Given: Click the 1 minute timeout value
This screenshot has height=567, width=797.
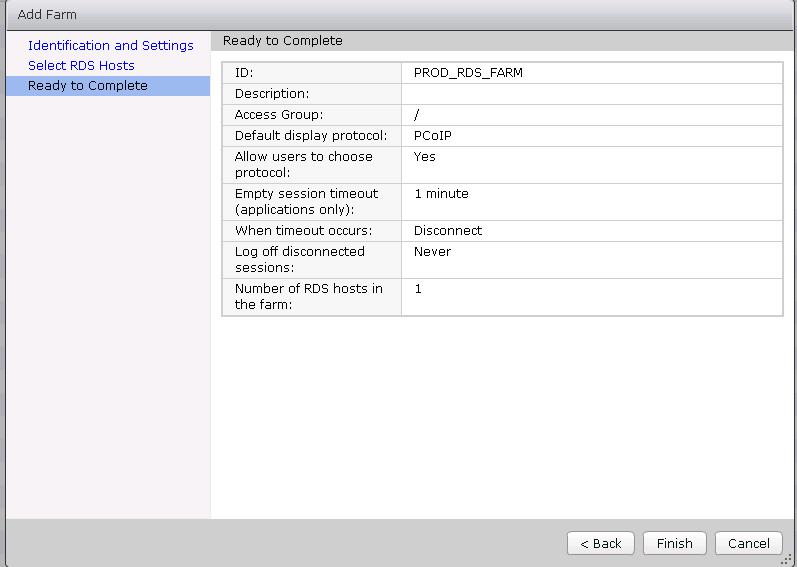Looking at the screenshot, I should click(x=441, y=193).
